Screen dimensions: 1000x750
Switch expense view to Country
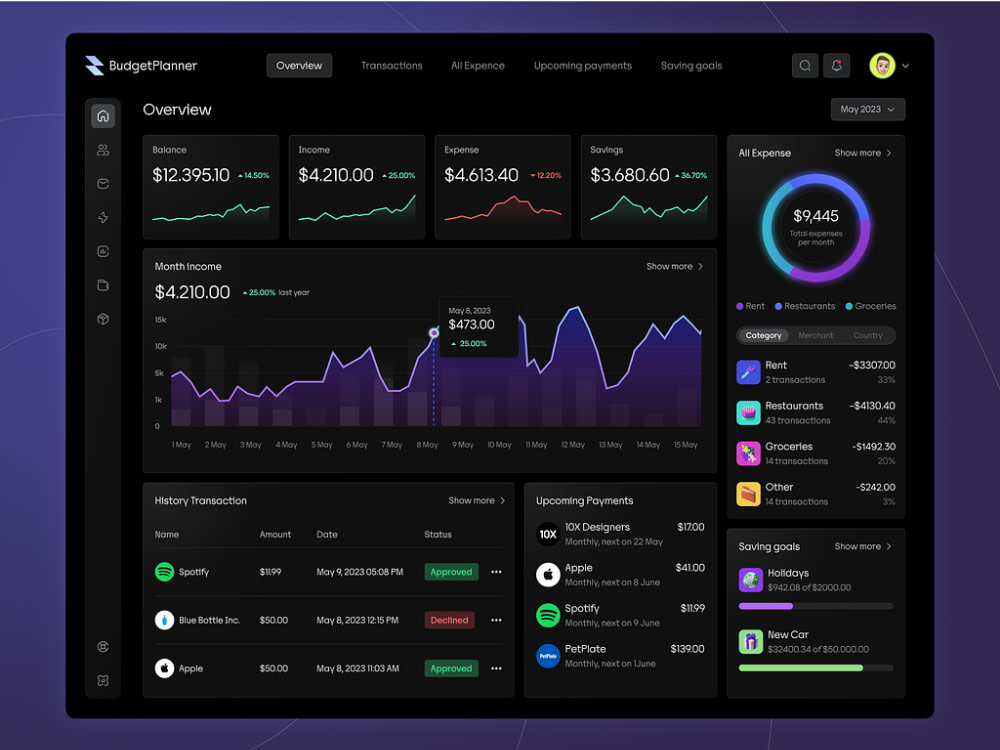867,335
